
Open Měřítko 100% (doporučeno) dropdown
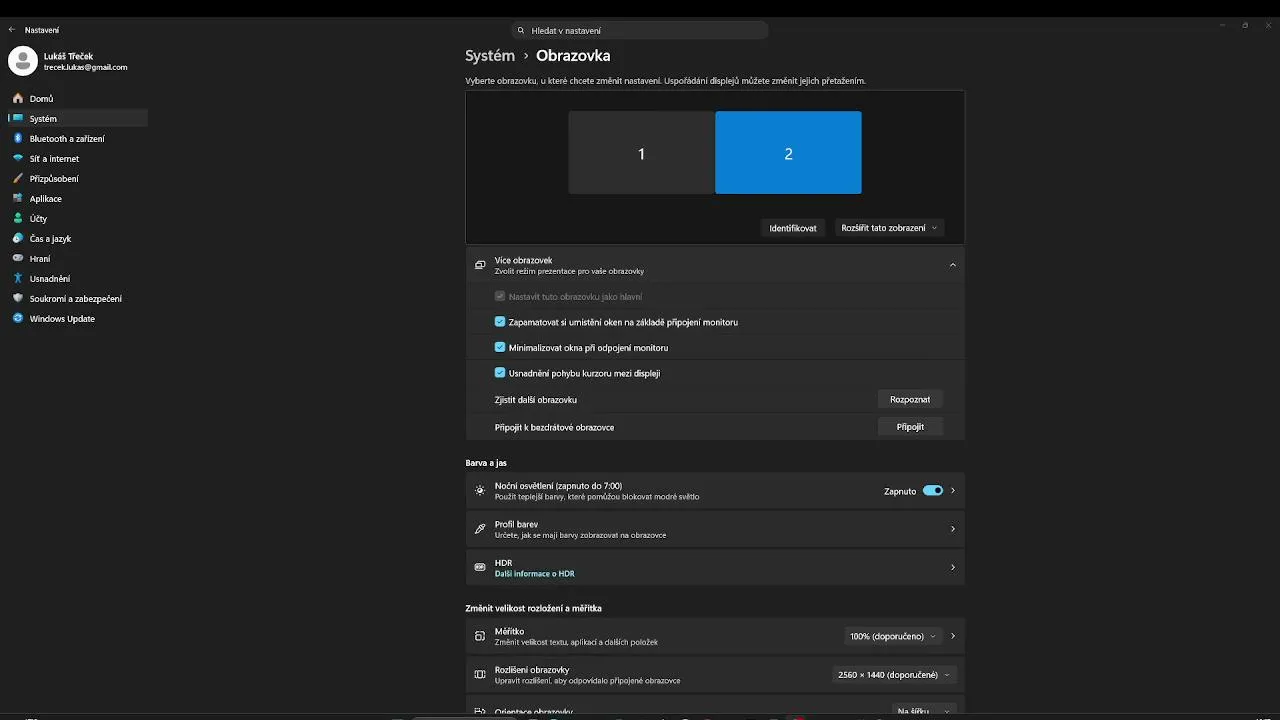893,636
